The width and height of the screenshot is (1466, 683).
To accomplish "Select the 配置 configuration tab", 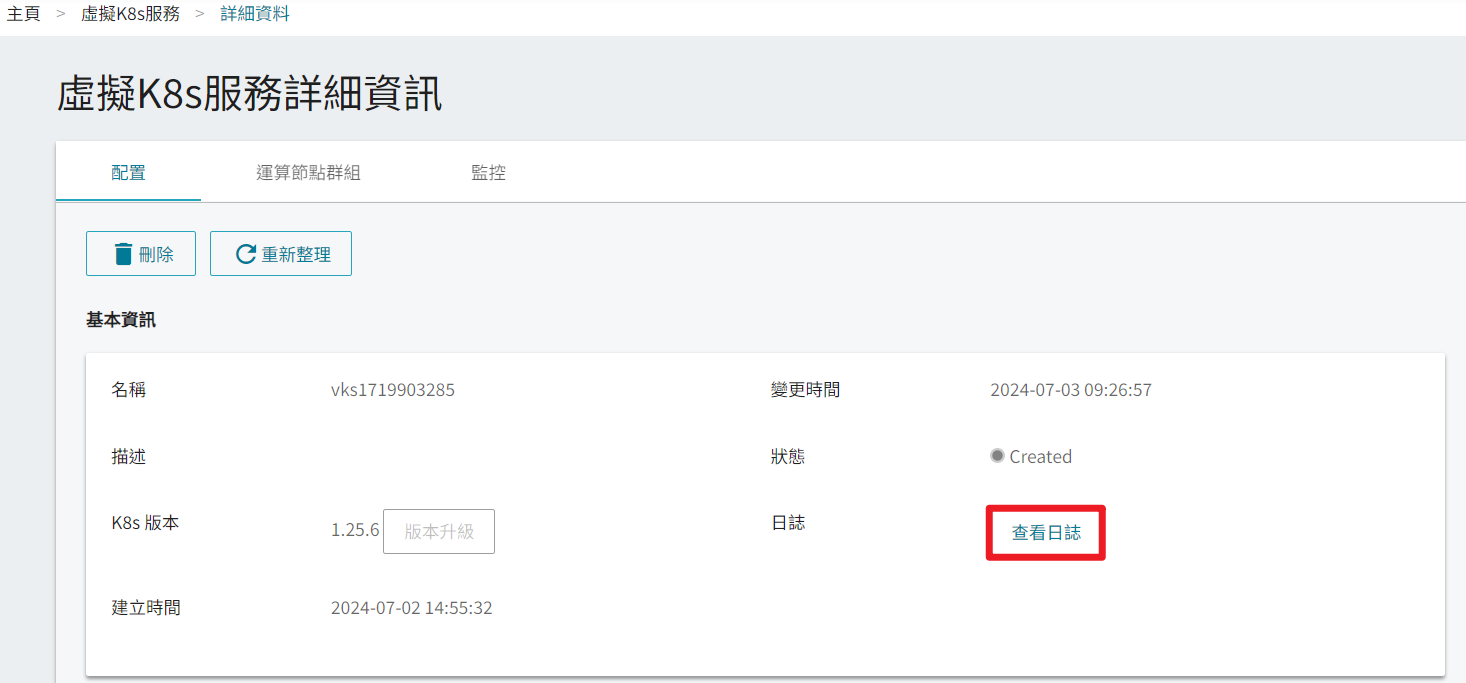I will click(128, 173).
